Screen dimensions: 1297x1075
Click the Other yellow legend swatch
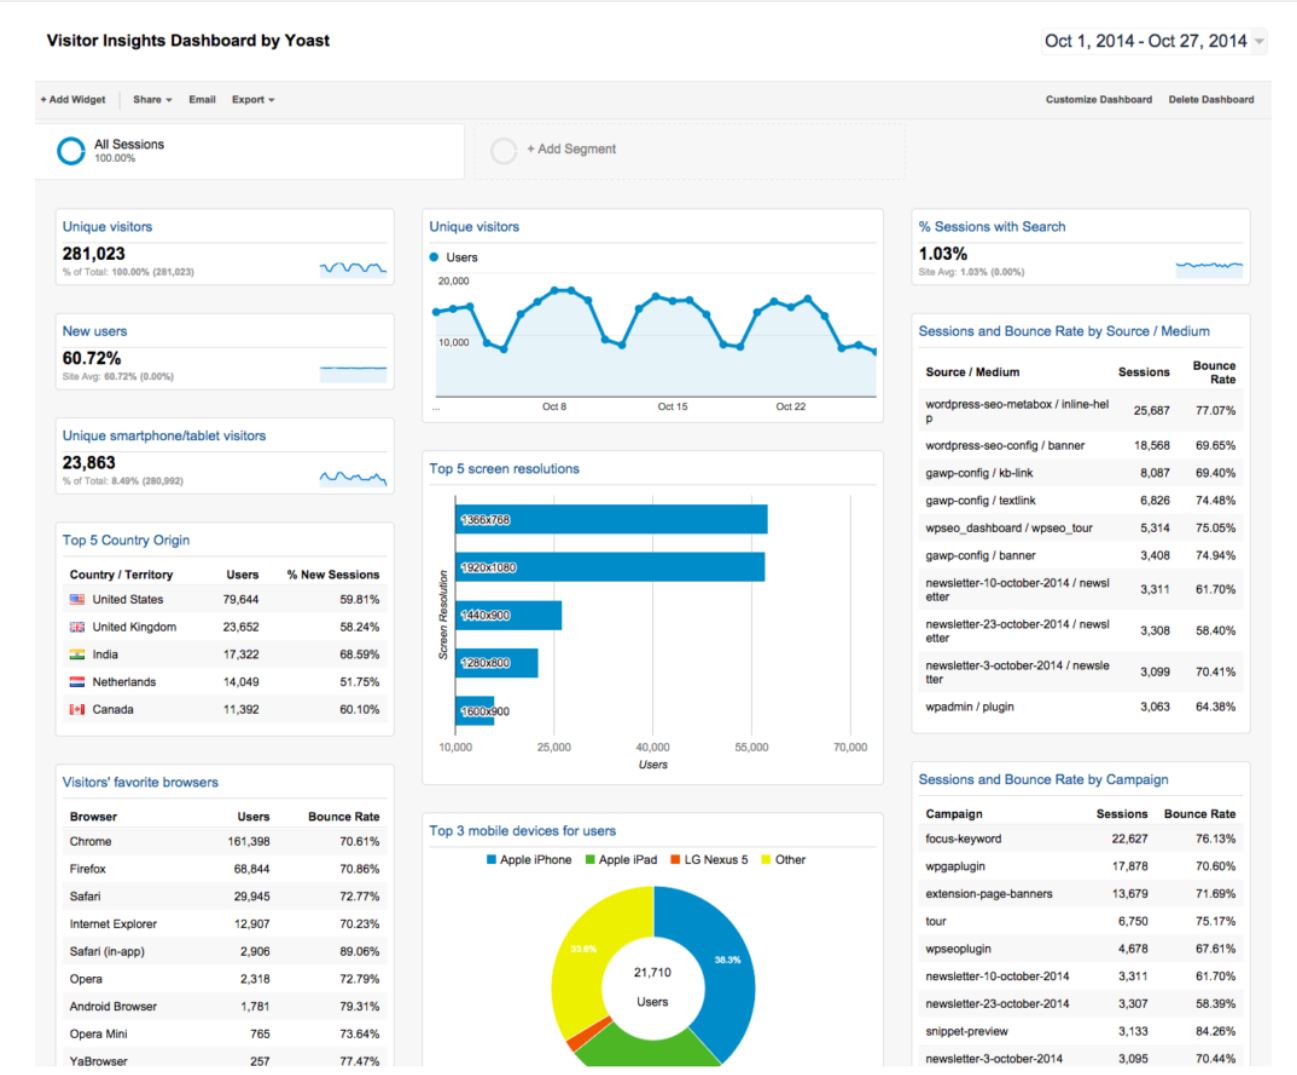[766, 860]
